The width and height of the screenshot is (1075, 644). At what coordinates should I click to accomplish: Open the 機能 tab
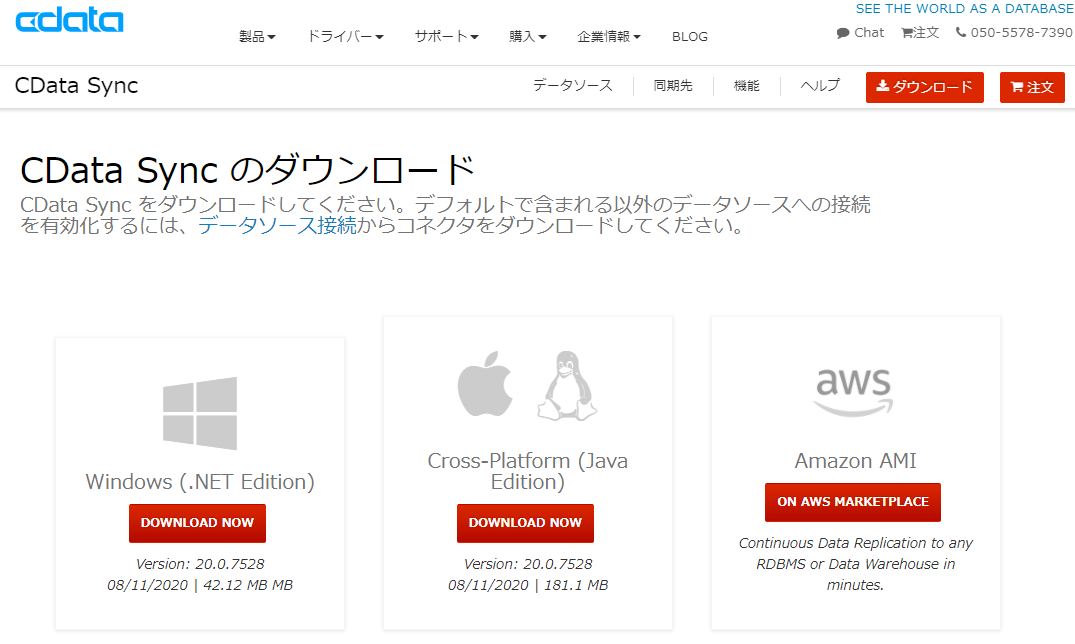(747, 86)
